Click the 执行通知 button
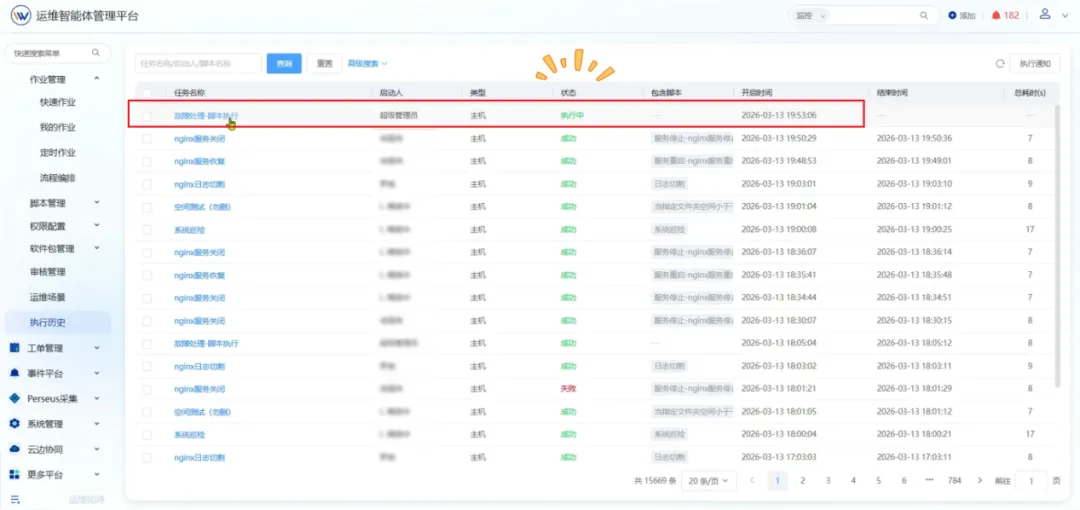Image resolution: width=1080 pixels, height=510 pixels. tap(1035, 63)
